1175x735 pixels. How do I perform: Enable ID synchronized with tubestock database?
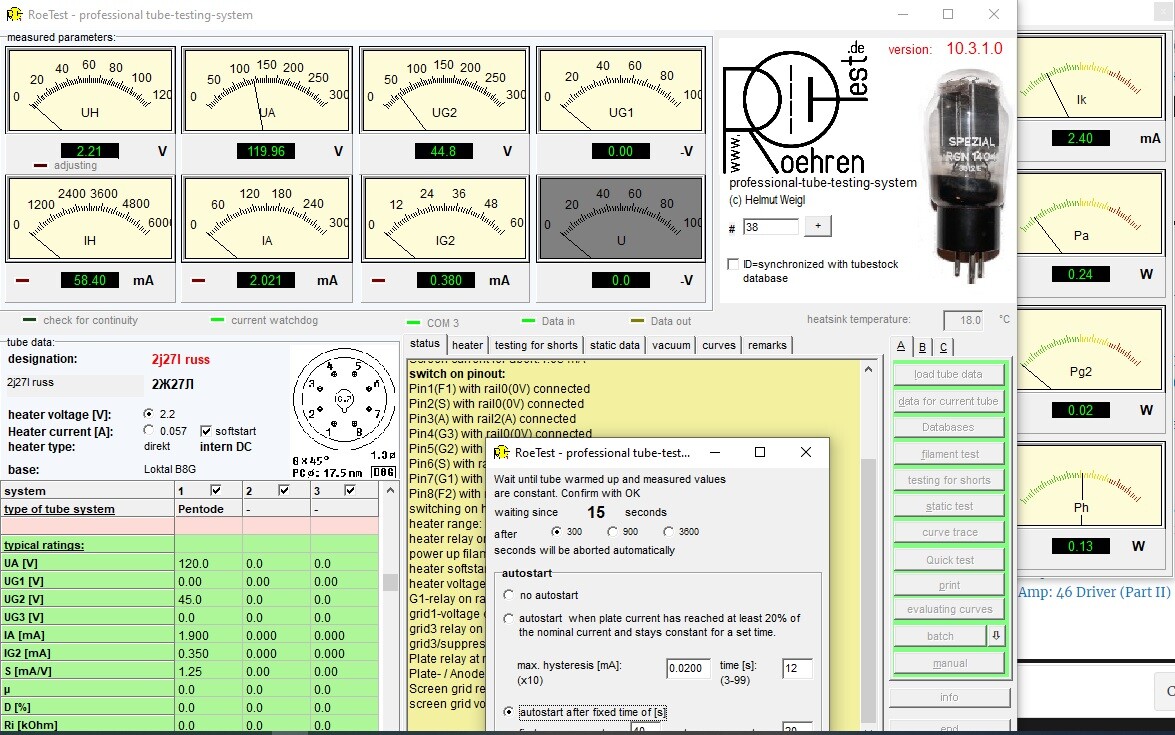(733, 264)
